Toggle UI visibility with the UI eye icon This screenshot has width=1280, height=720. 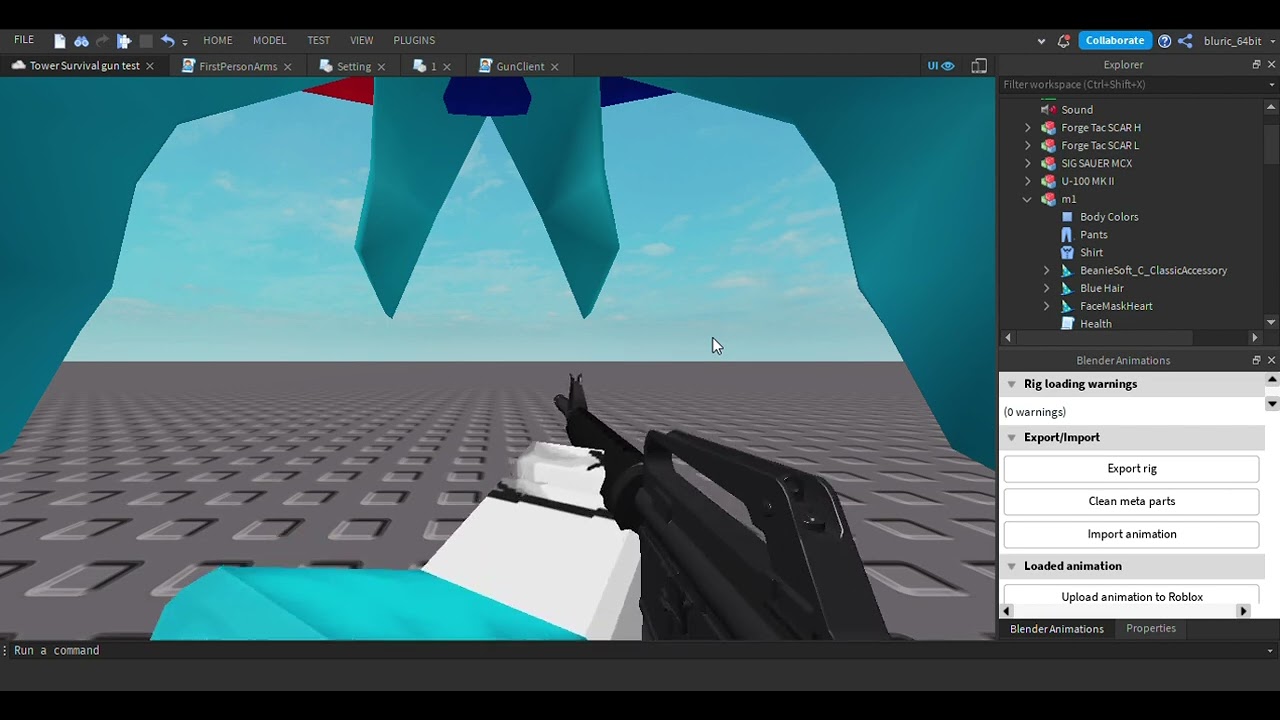point(940,64)
